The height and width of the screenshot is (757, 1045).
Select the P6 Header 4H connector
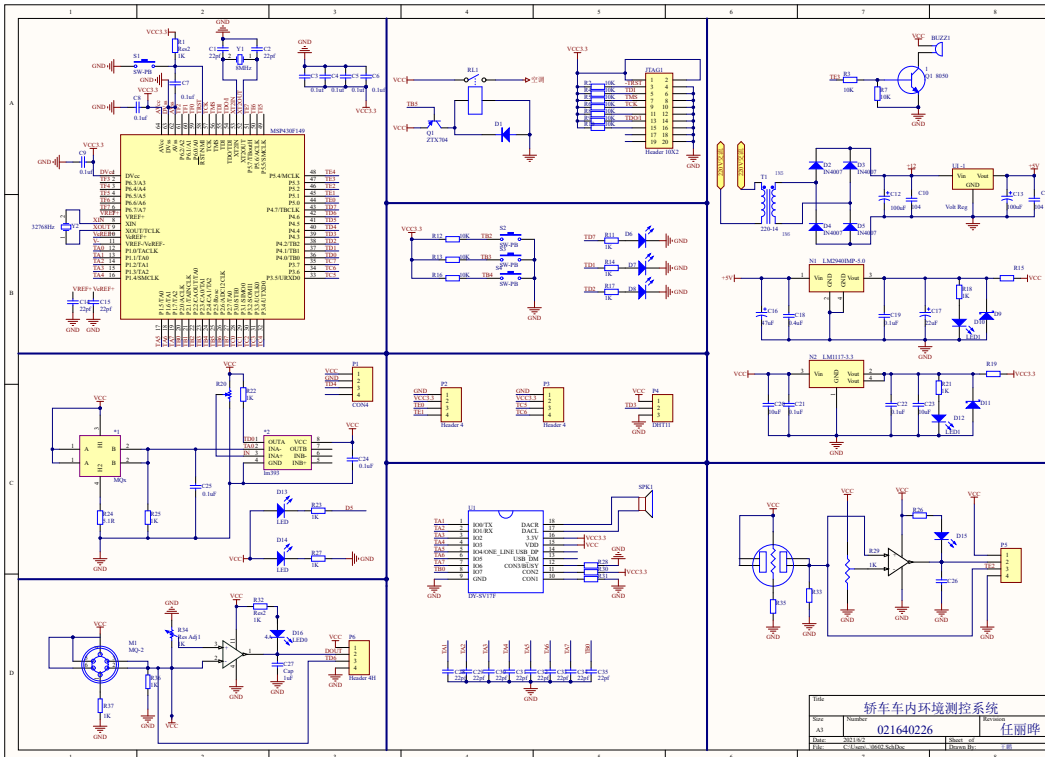tap(359, 658)
